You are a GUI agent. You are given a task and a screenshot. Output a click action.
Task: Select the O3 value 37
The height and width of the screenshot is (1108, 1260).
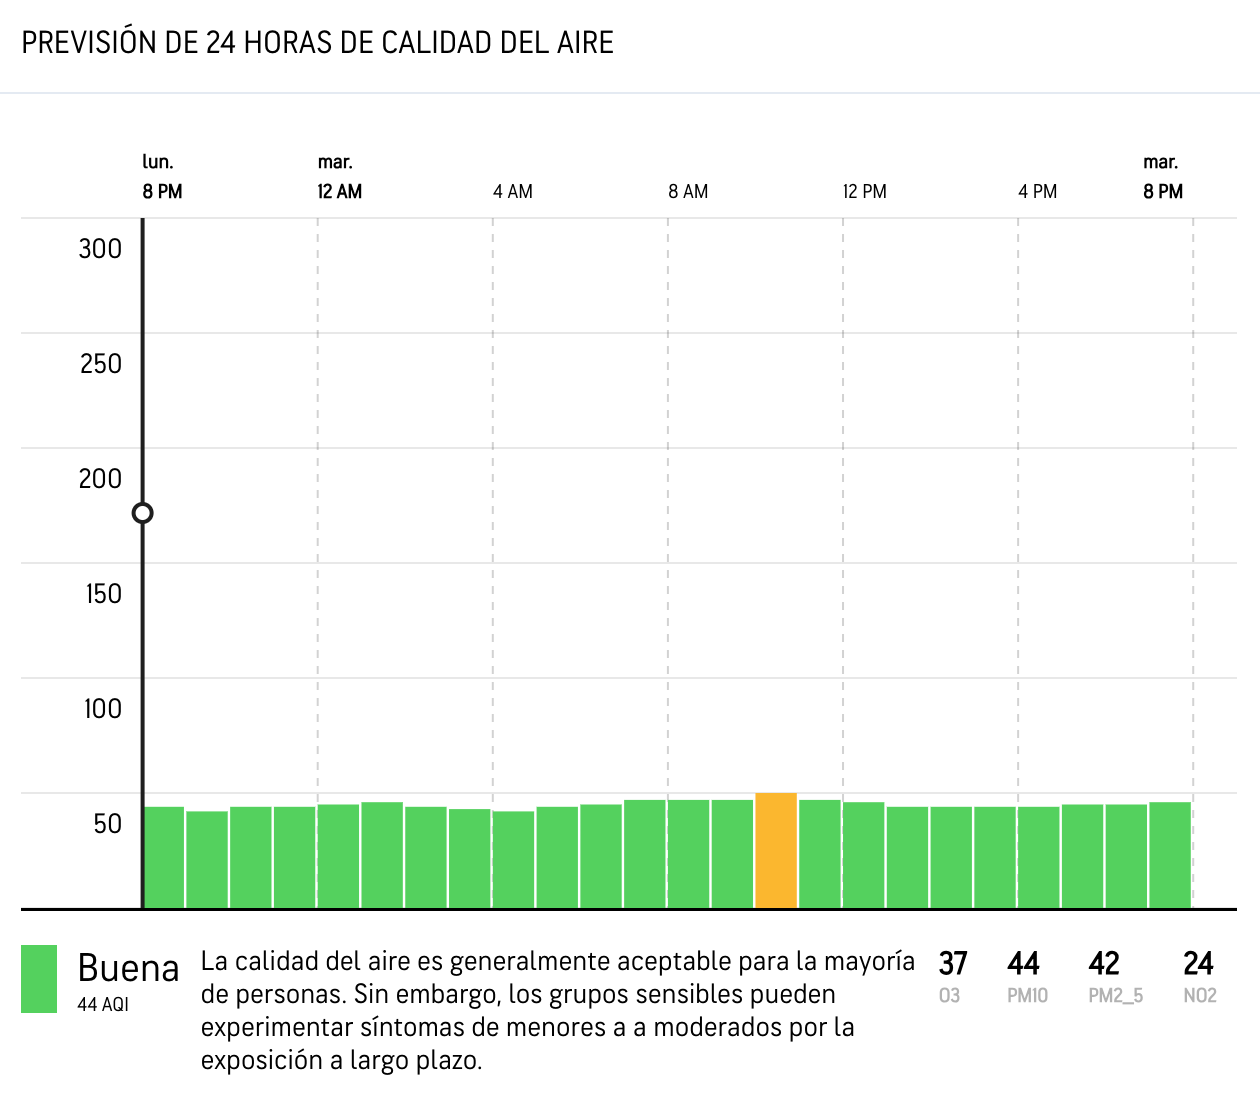[952, 964]
